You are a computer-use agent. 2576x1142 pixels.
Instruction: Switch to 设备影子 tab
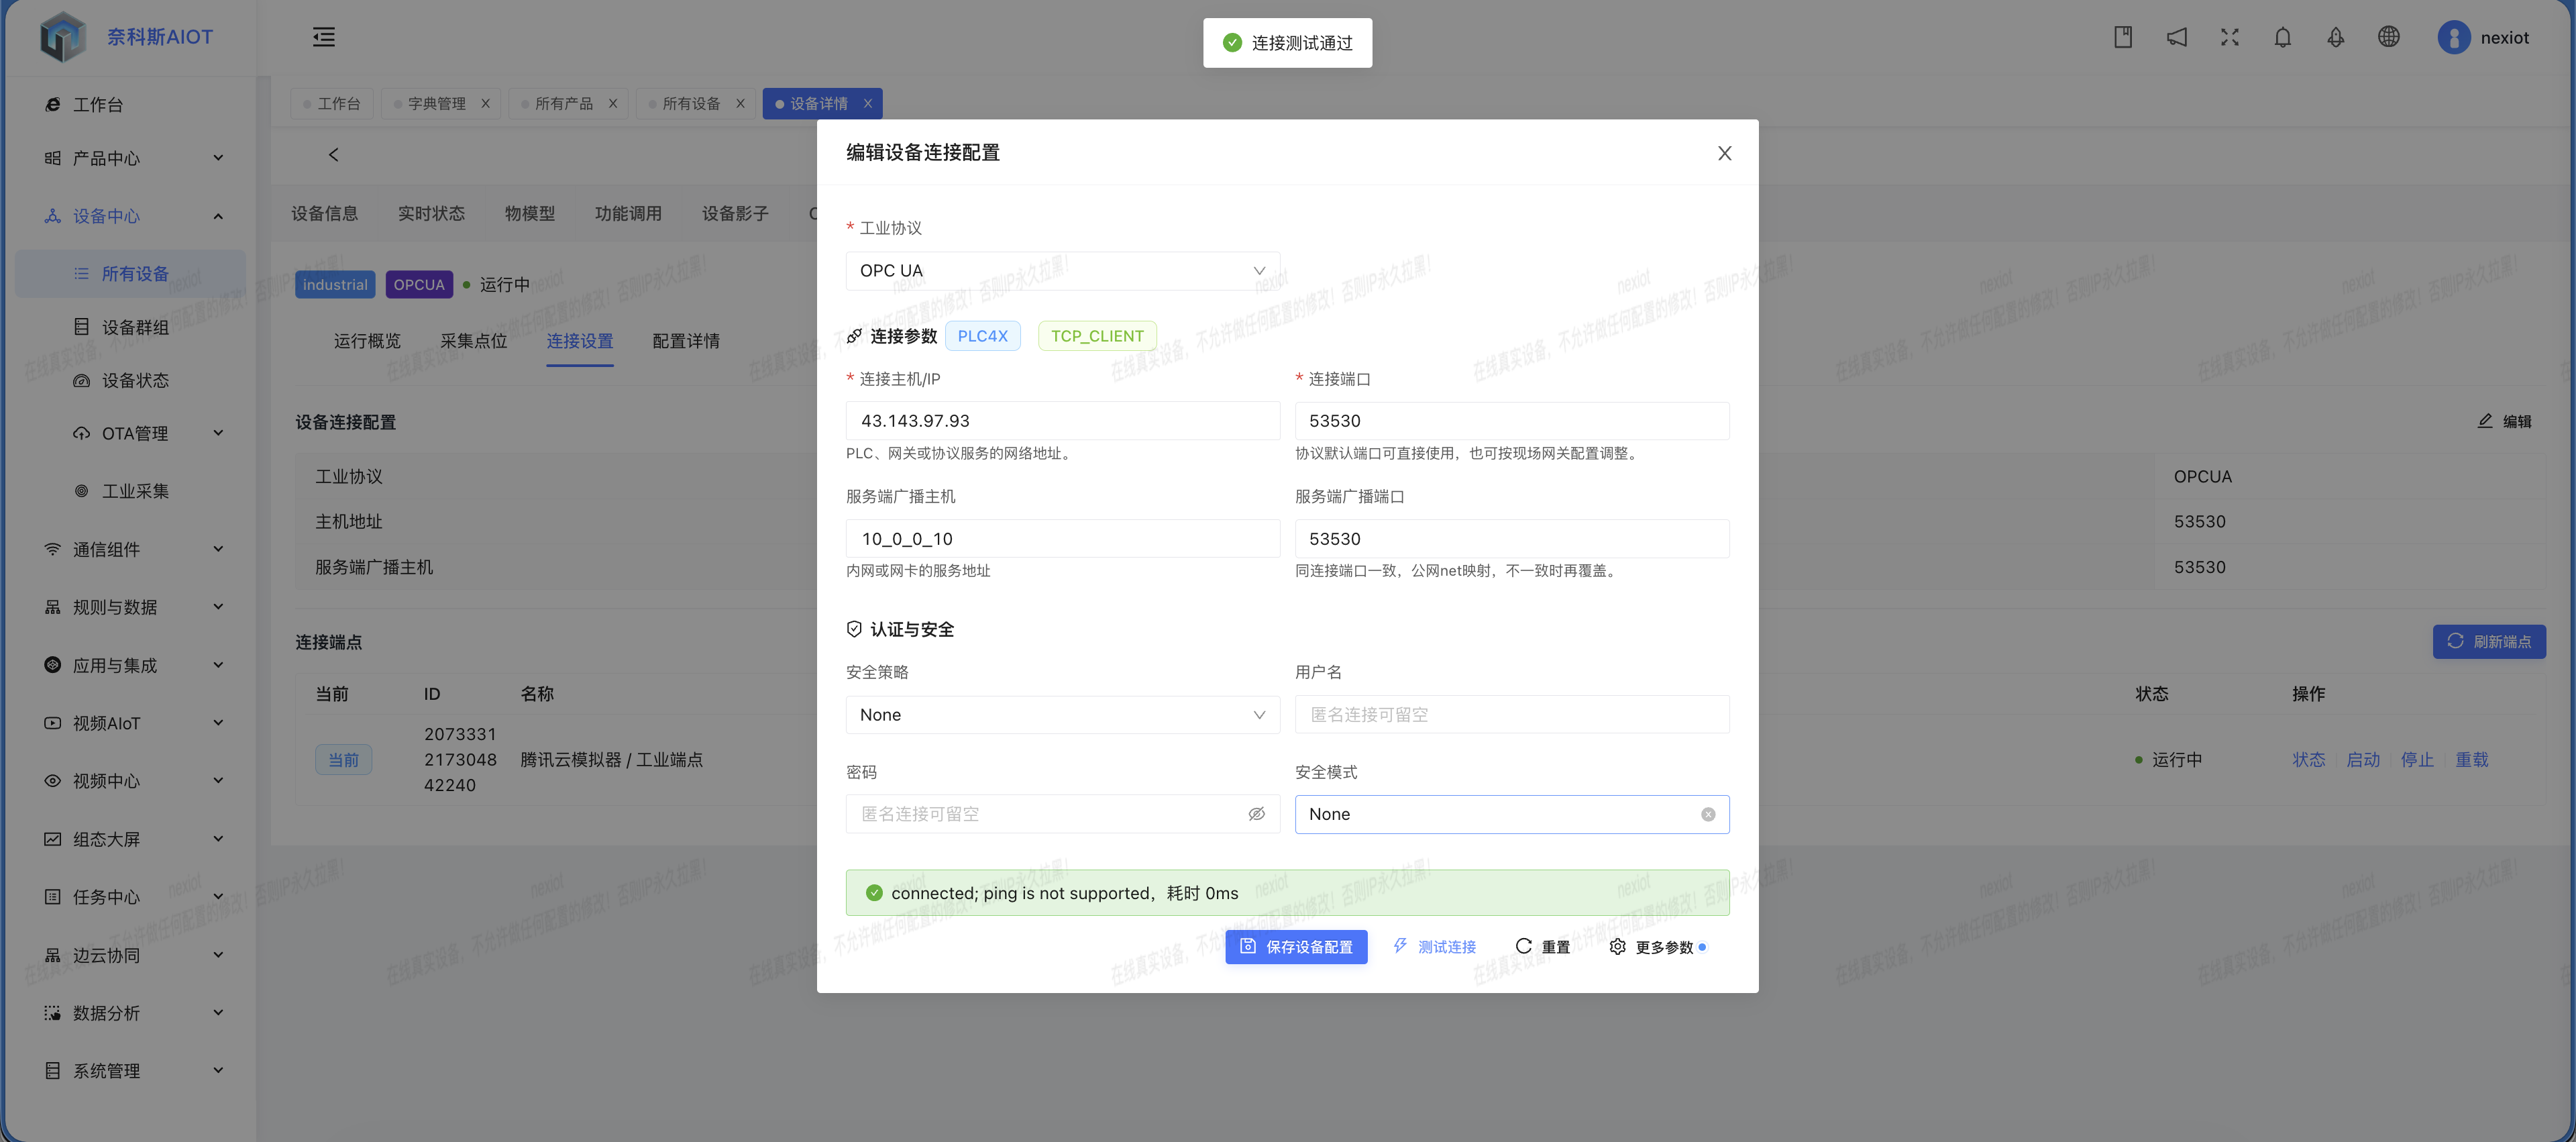pos(735,213)
